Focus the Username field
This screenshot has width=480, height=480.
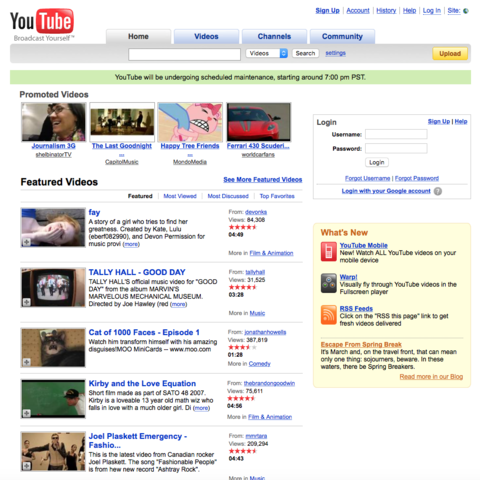pos(396,134)
